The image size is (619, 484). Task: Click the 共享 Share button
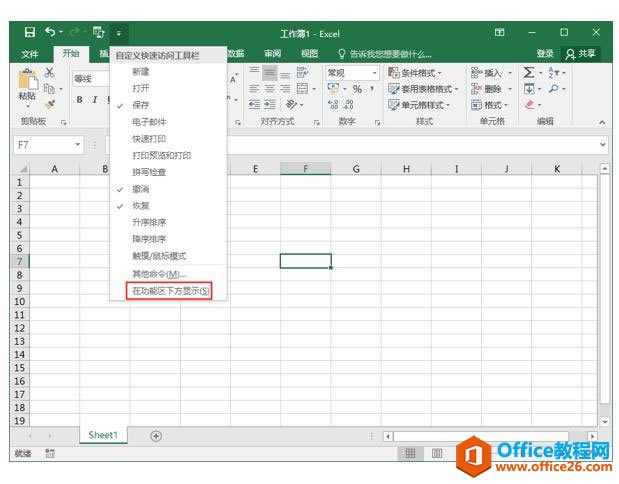tap(580, 54)
